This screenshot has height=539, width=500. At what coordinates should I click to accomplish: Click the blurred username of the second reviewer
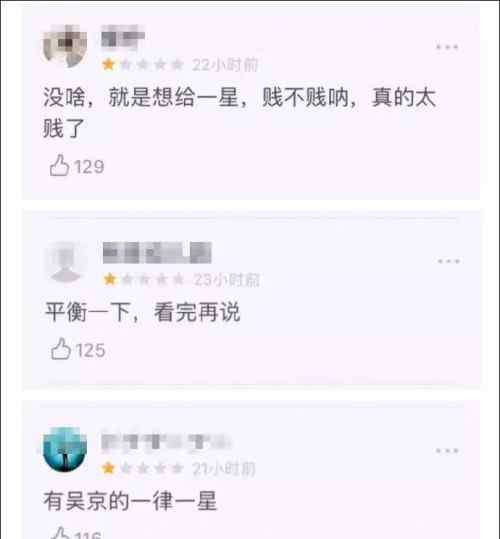coord(157,253)
